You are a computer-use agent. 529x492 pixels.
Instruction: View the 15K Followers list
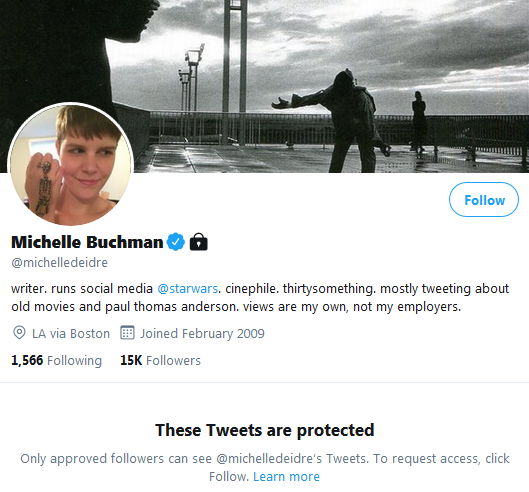[160, 360]
